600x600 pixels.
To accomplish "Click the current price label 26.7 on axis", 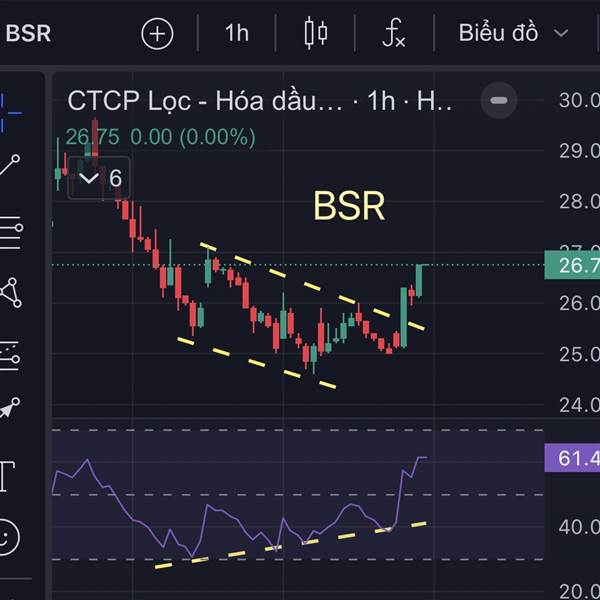I will [x=572, y=265].
